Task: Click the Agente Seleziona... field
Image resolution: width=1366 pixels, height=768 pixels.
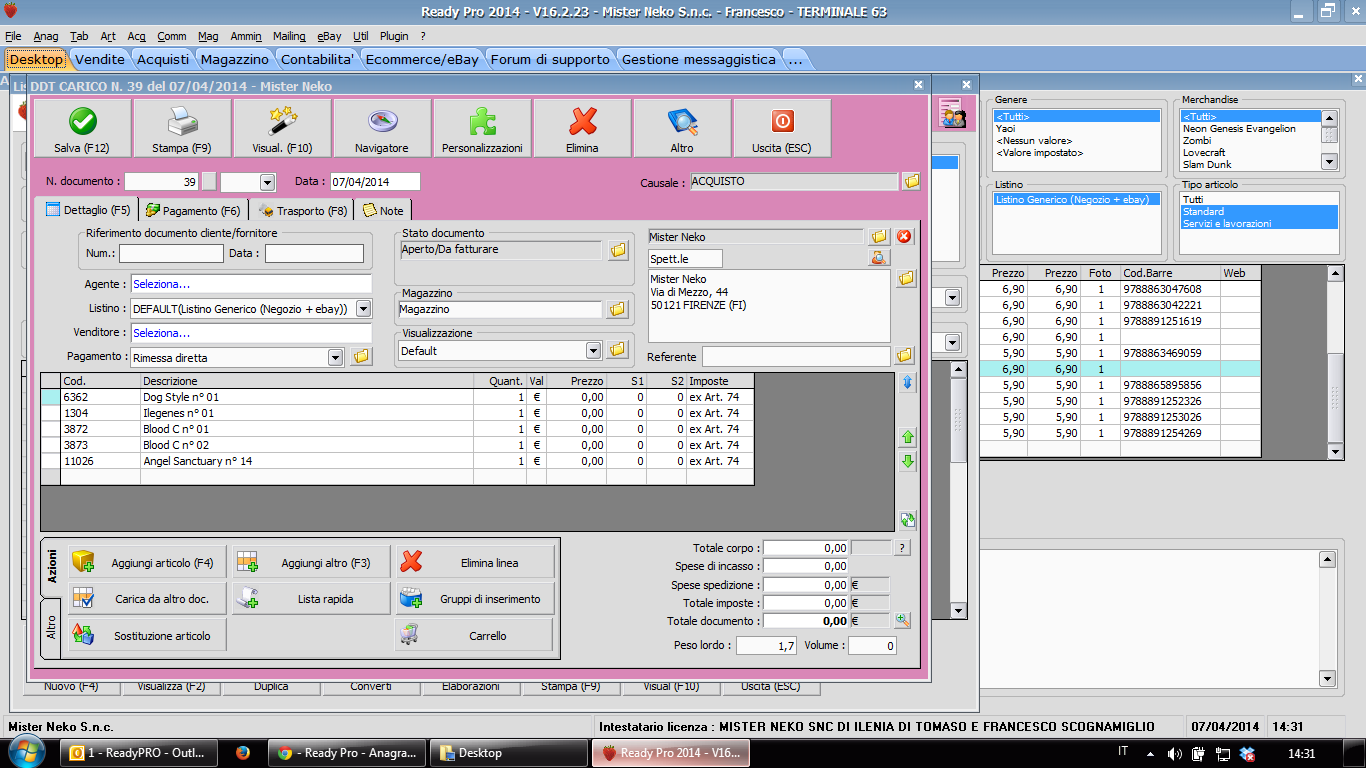Action: tap(251, 284)
